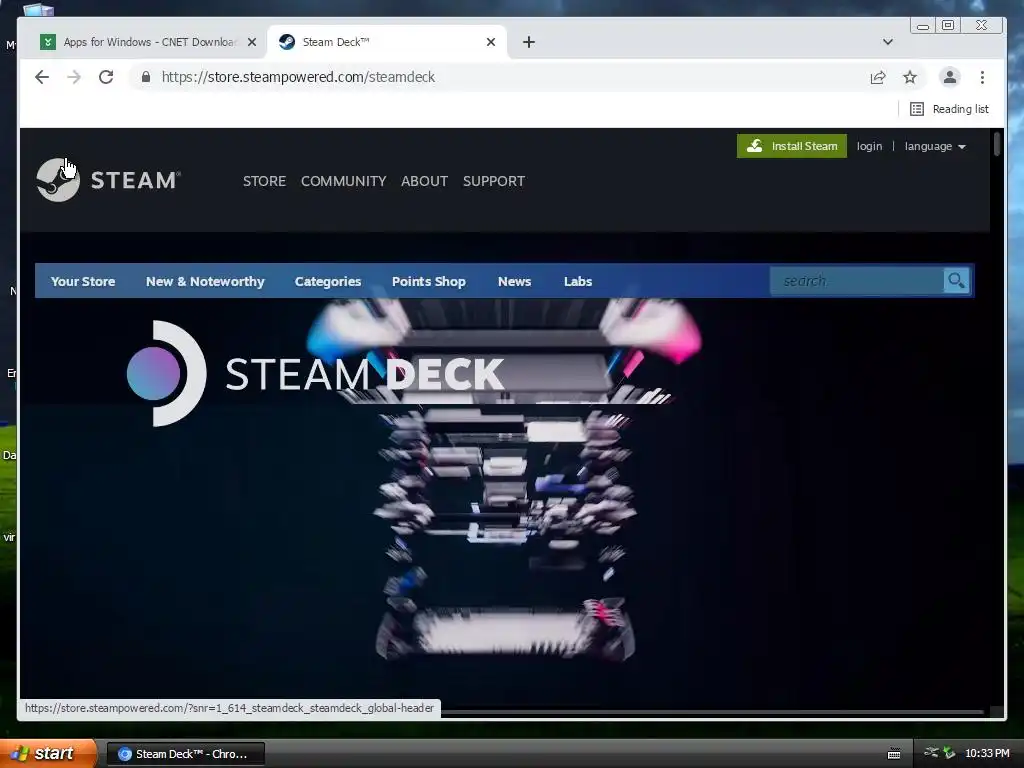
Task: Open Categories menu
Action: tap(328, 281)
